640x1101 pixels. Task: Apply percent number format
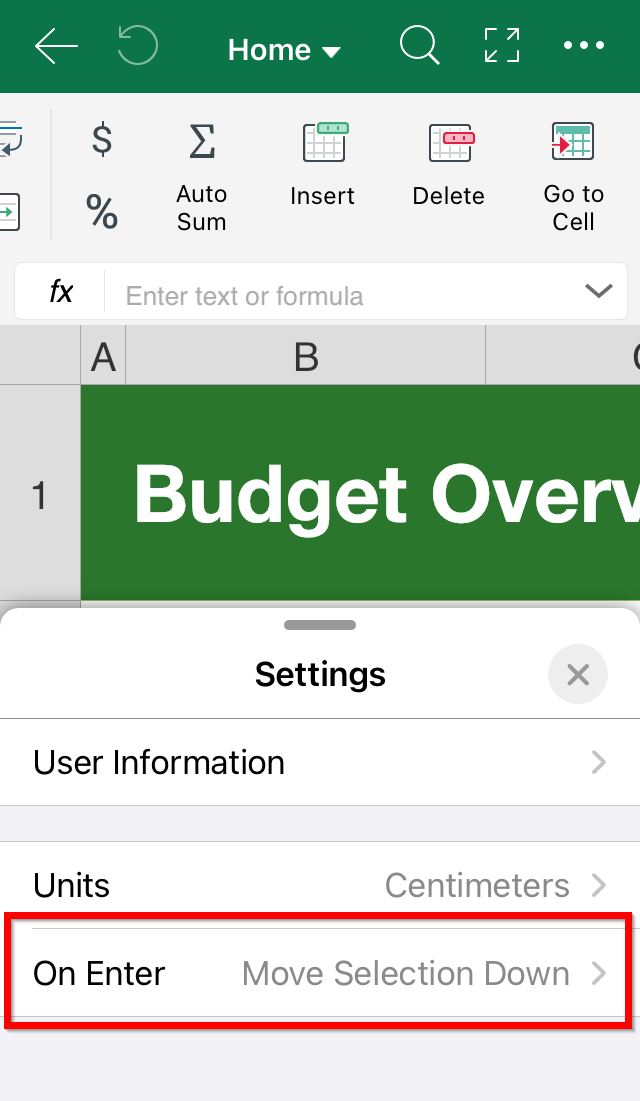(x=102, y=212)
